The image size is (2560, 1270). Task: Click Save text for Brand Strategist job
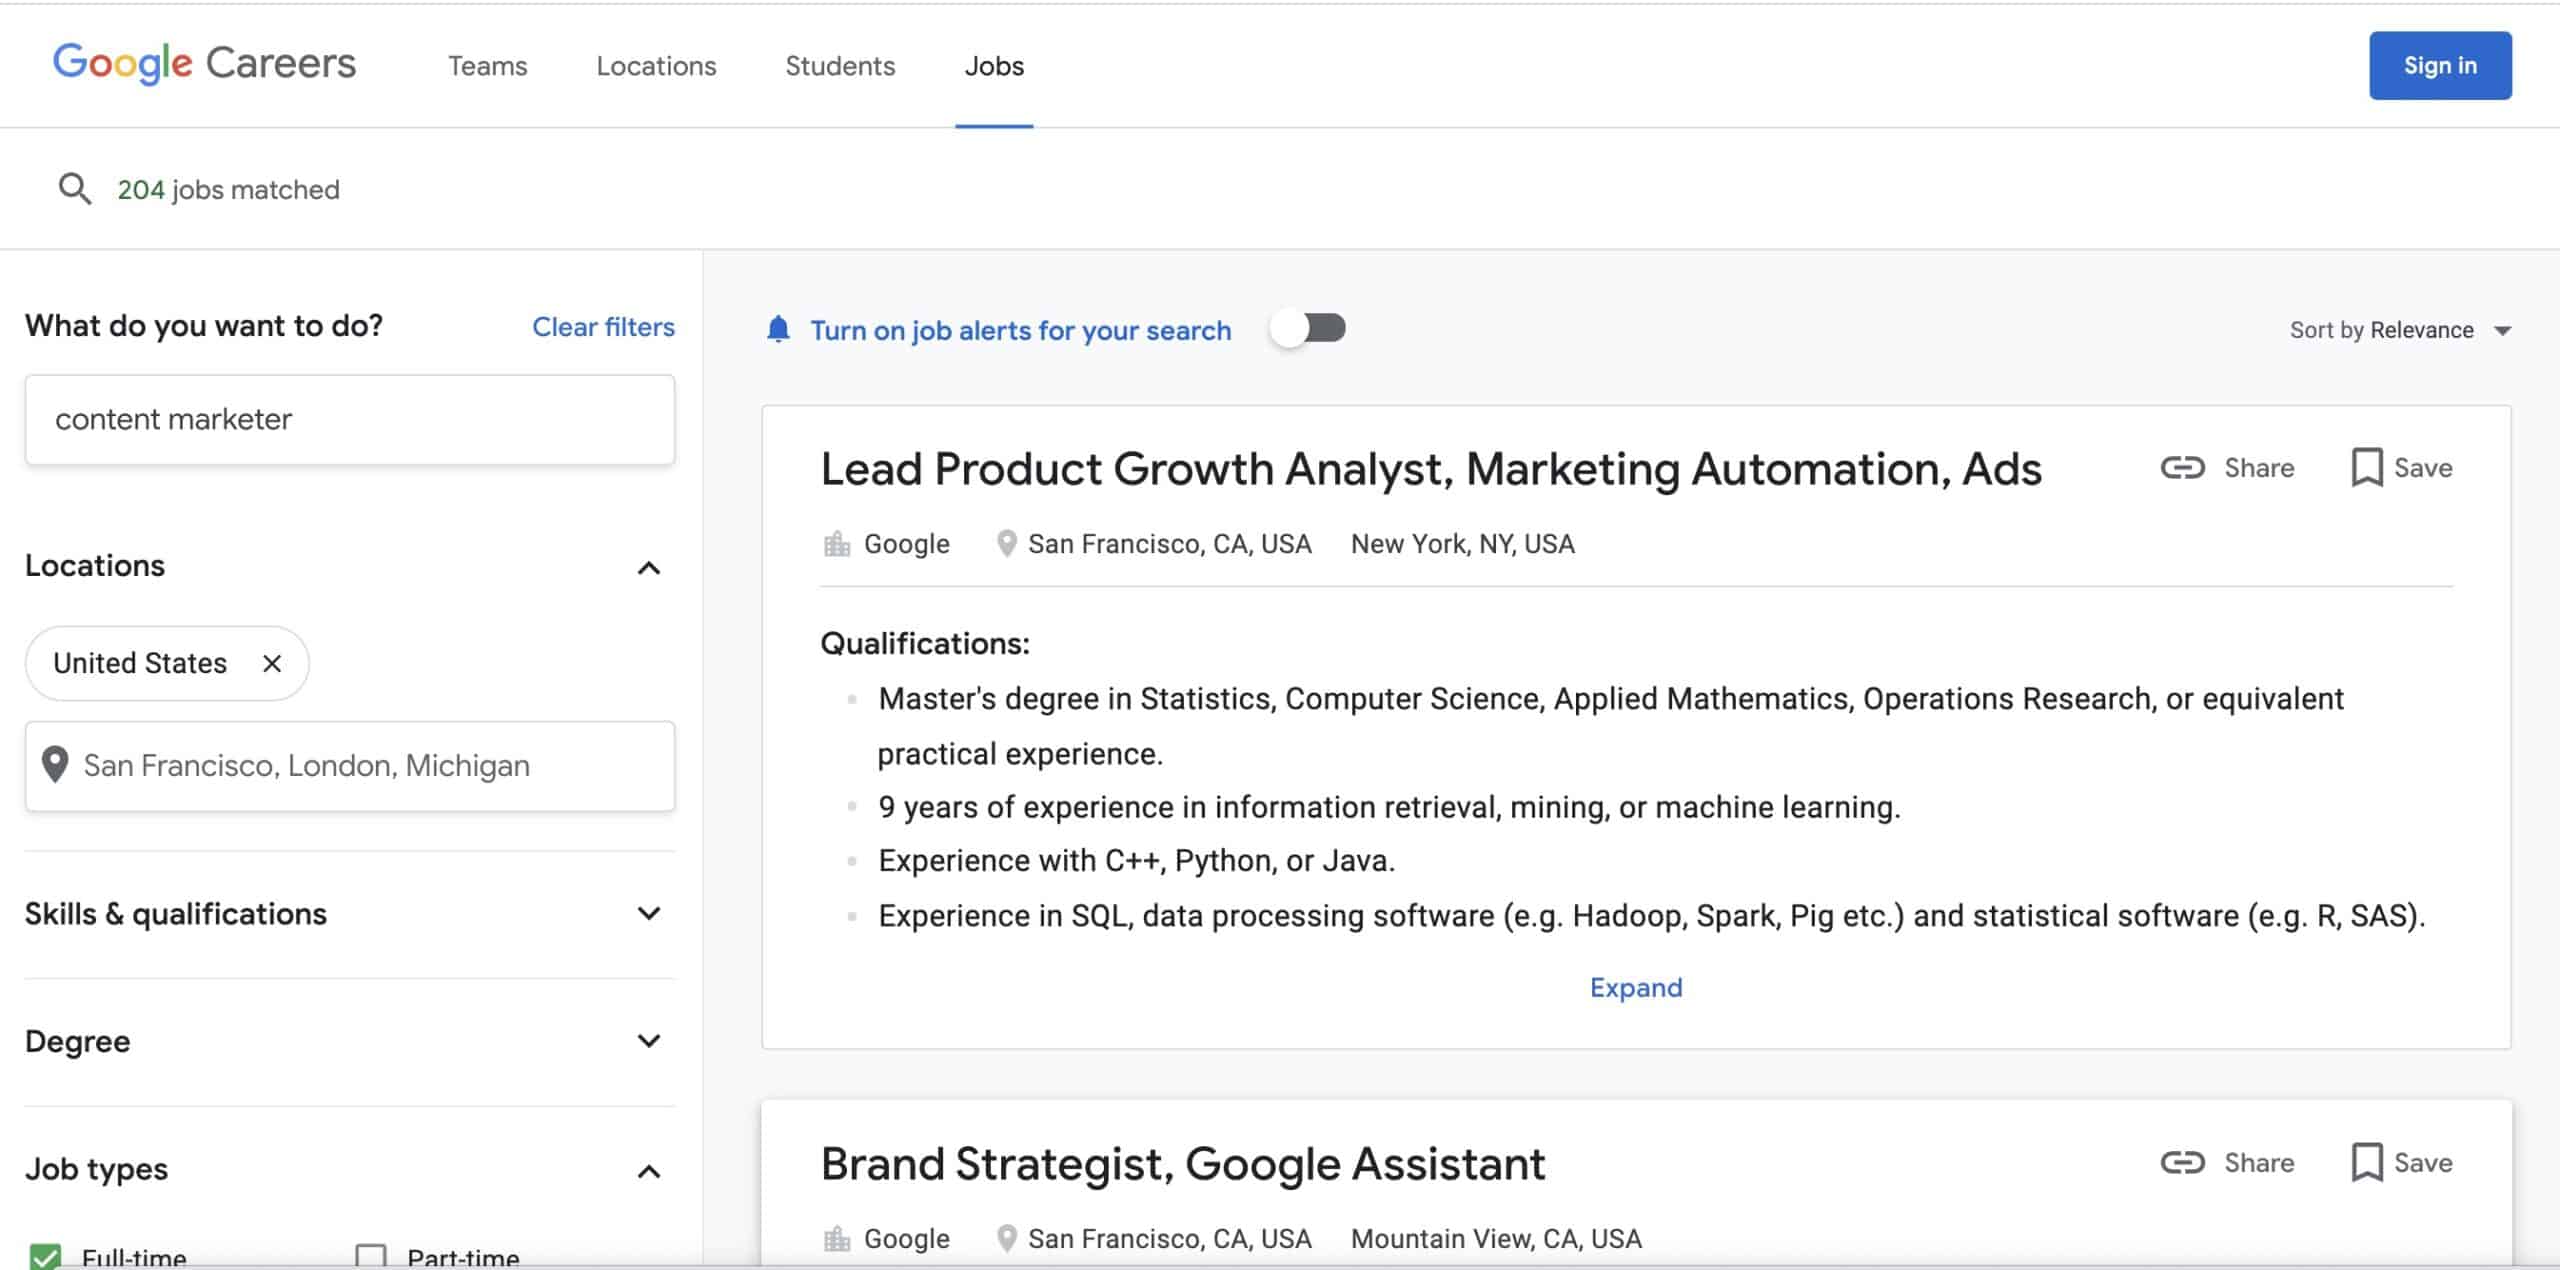[x=2423, y=1162]
